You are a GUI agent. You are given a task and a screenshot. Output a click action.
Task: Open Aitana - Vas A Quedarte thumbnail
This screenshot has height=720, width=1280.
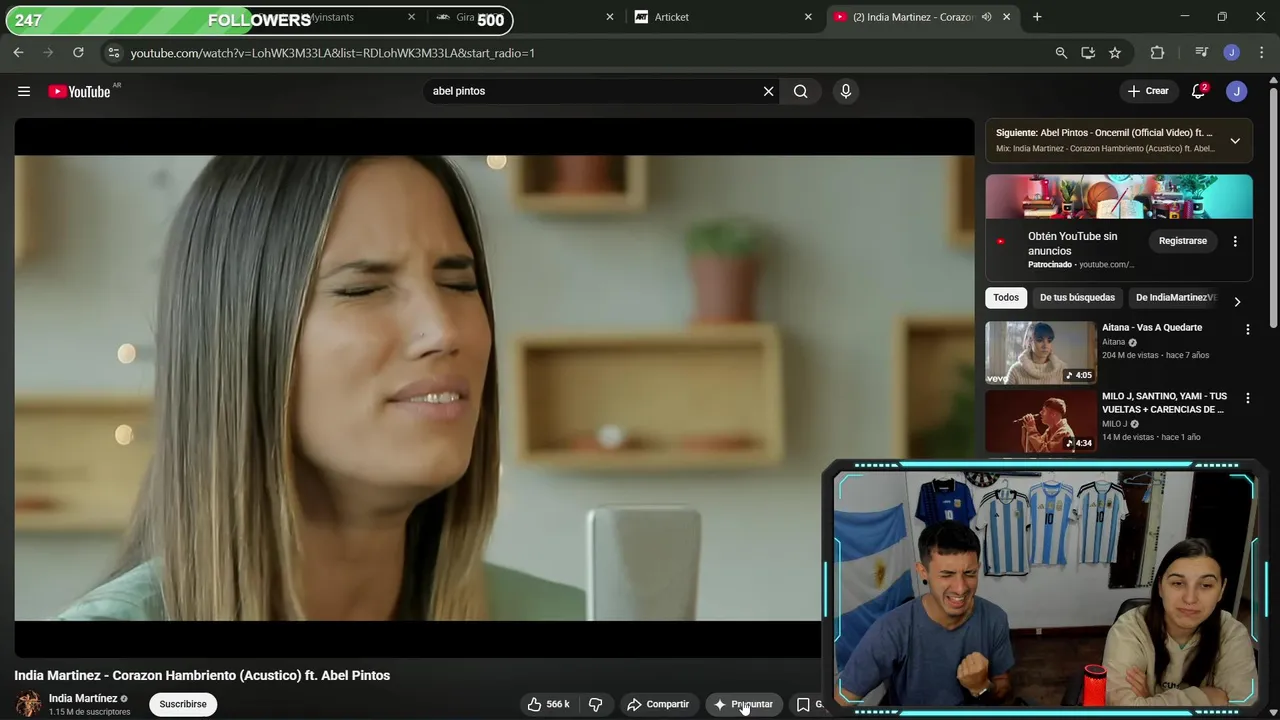(1040, 352)
